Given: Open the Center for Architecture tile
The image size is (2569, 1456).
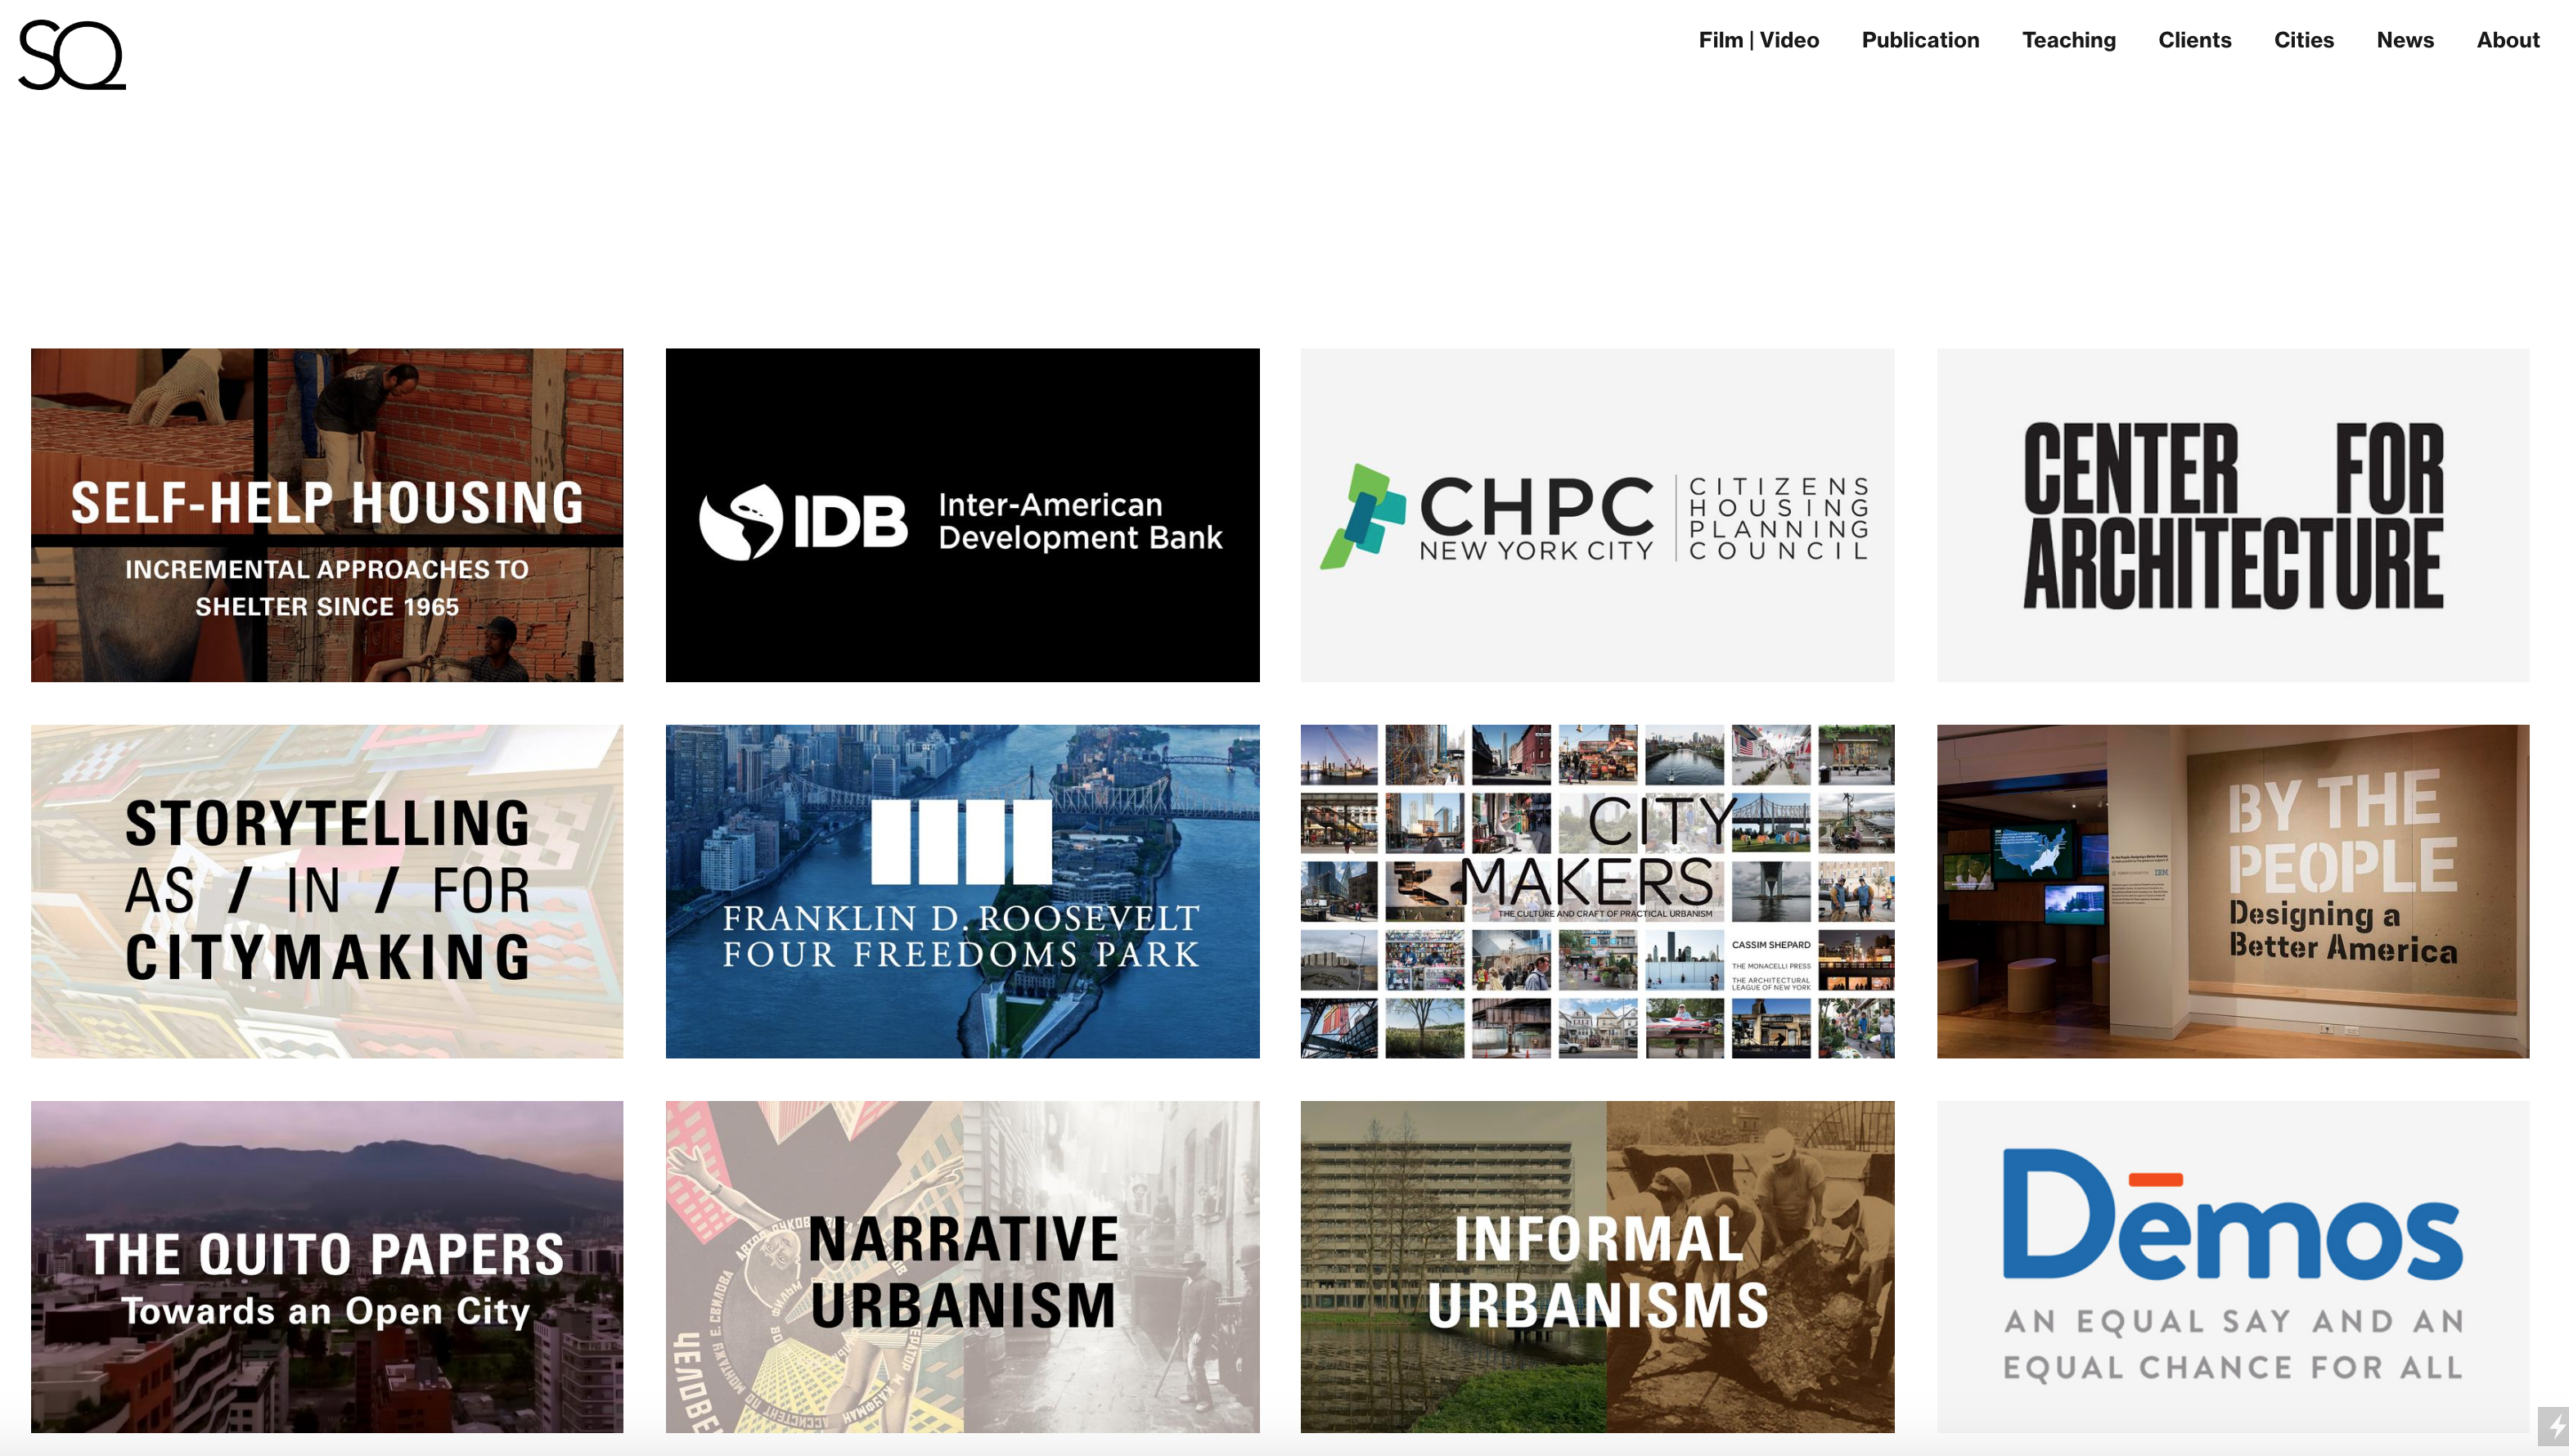Looking at the screenshot, I should (2232, 515).
